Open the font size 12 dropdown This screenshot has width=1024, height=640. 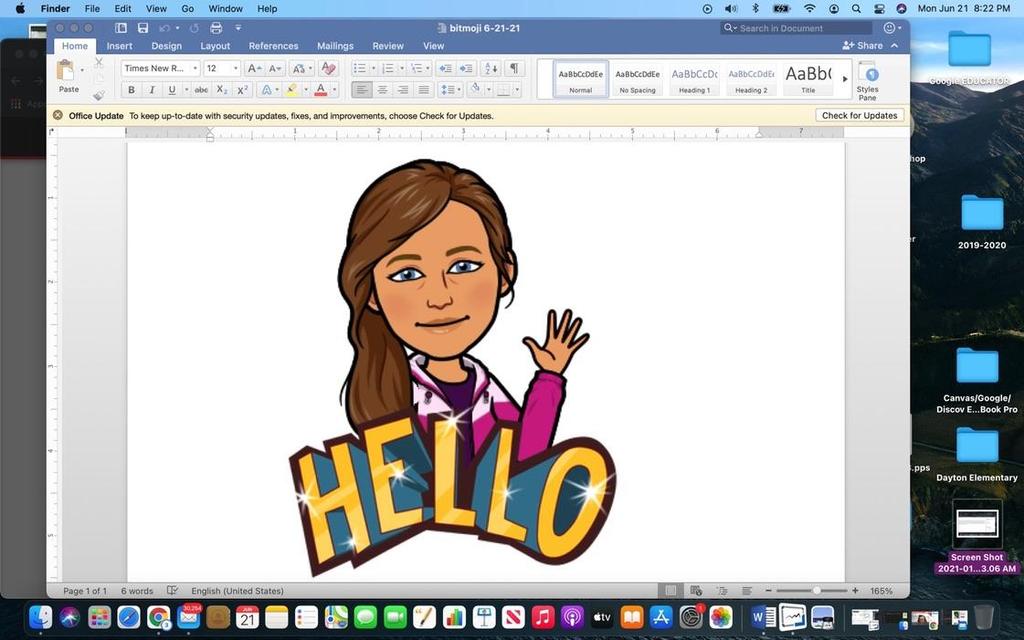tap(236, 68)
